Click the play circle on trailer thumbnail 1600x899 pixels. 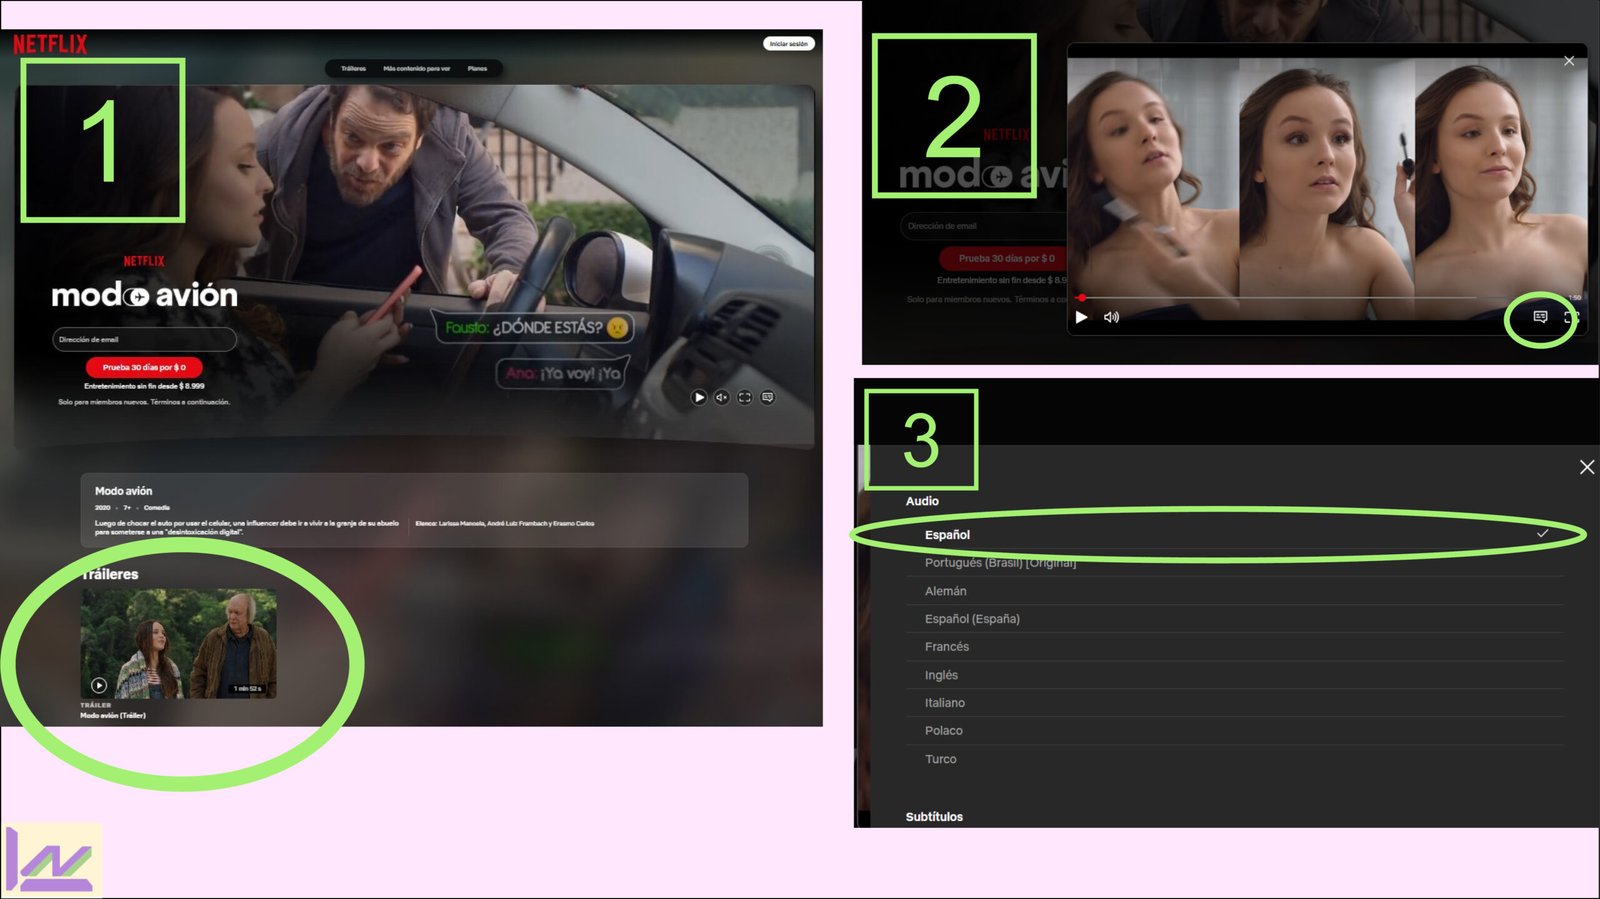[x=99, y=685]
